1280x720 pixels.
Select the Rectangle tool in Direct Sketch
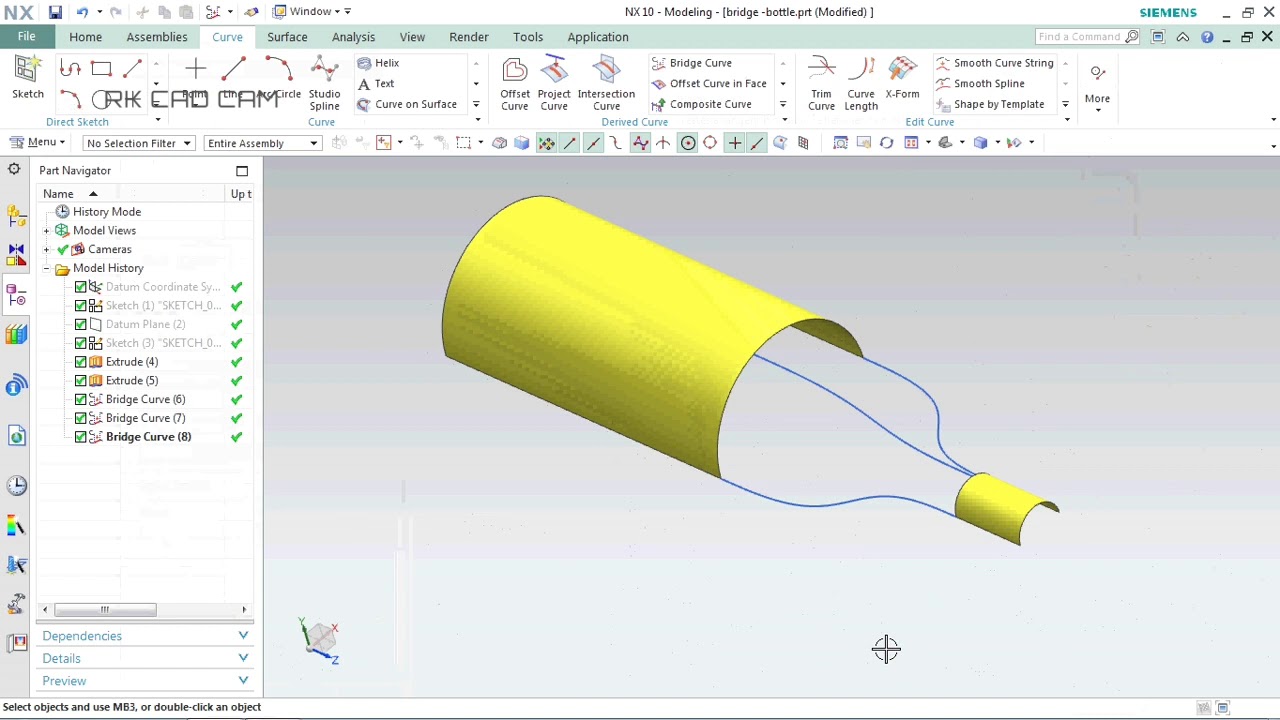point(101,69)
